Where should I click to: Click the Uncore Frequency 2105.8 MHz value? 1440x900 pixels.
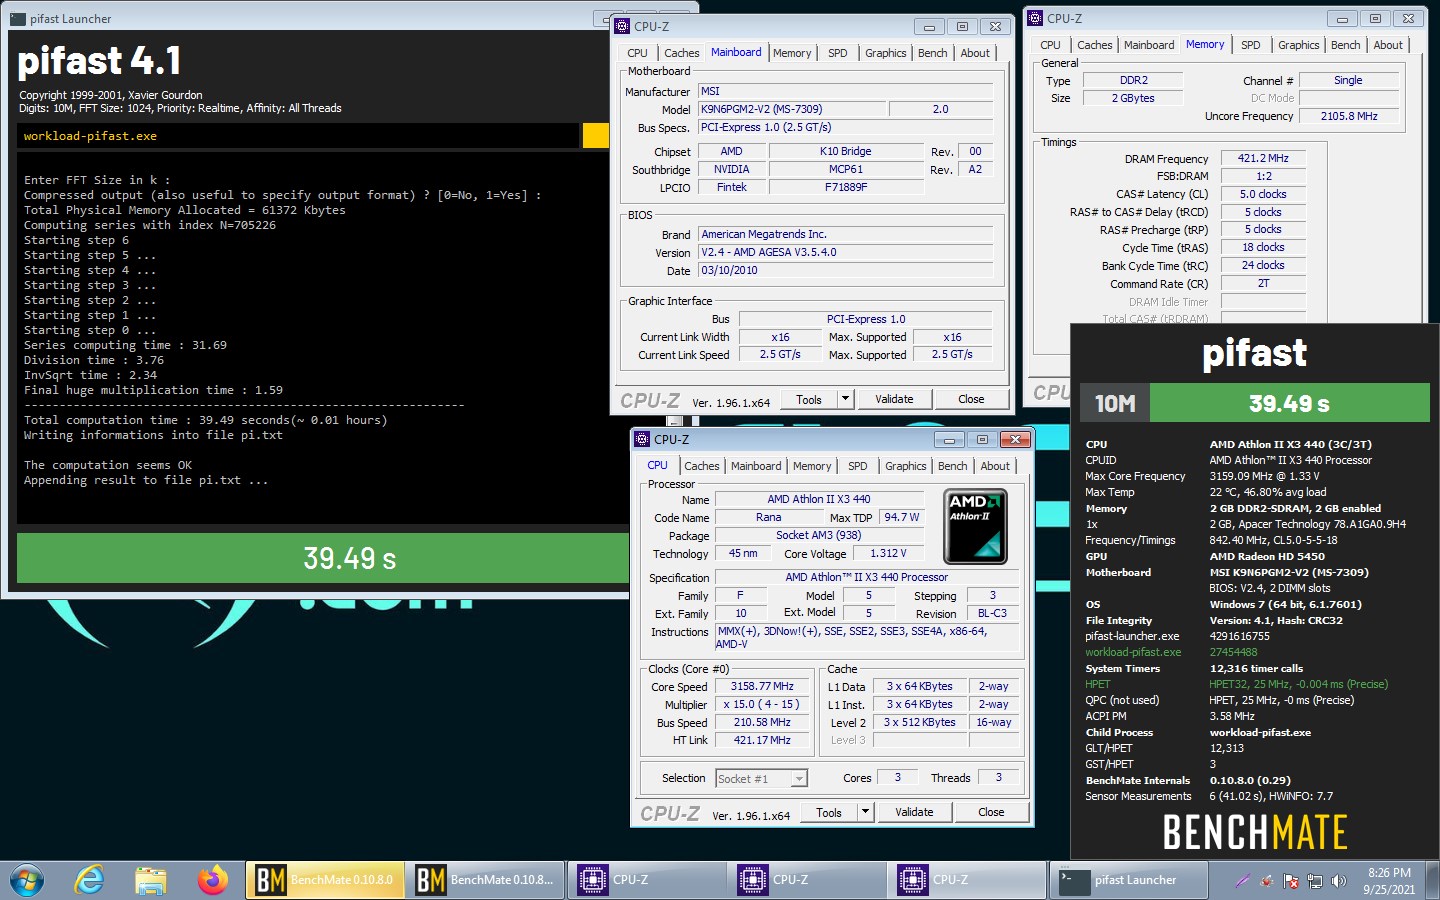click(1349, 116)
